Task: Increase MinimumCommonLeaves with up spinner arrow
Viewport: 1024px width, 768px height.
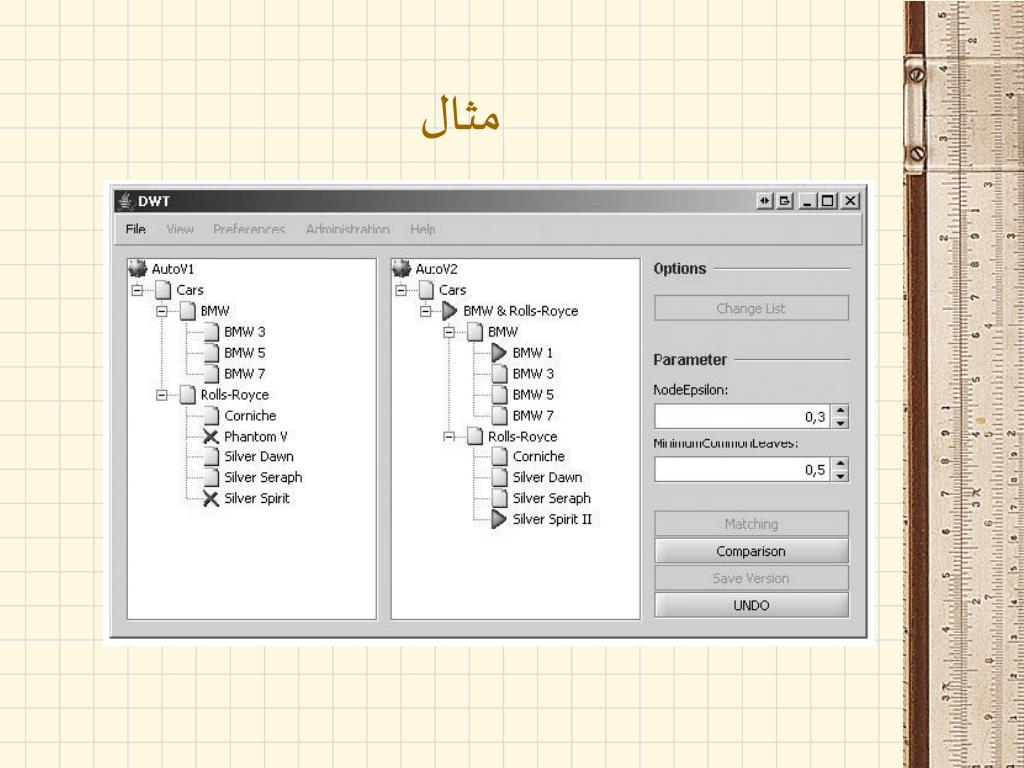Action: pos(841,464)
